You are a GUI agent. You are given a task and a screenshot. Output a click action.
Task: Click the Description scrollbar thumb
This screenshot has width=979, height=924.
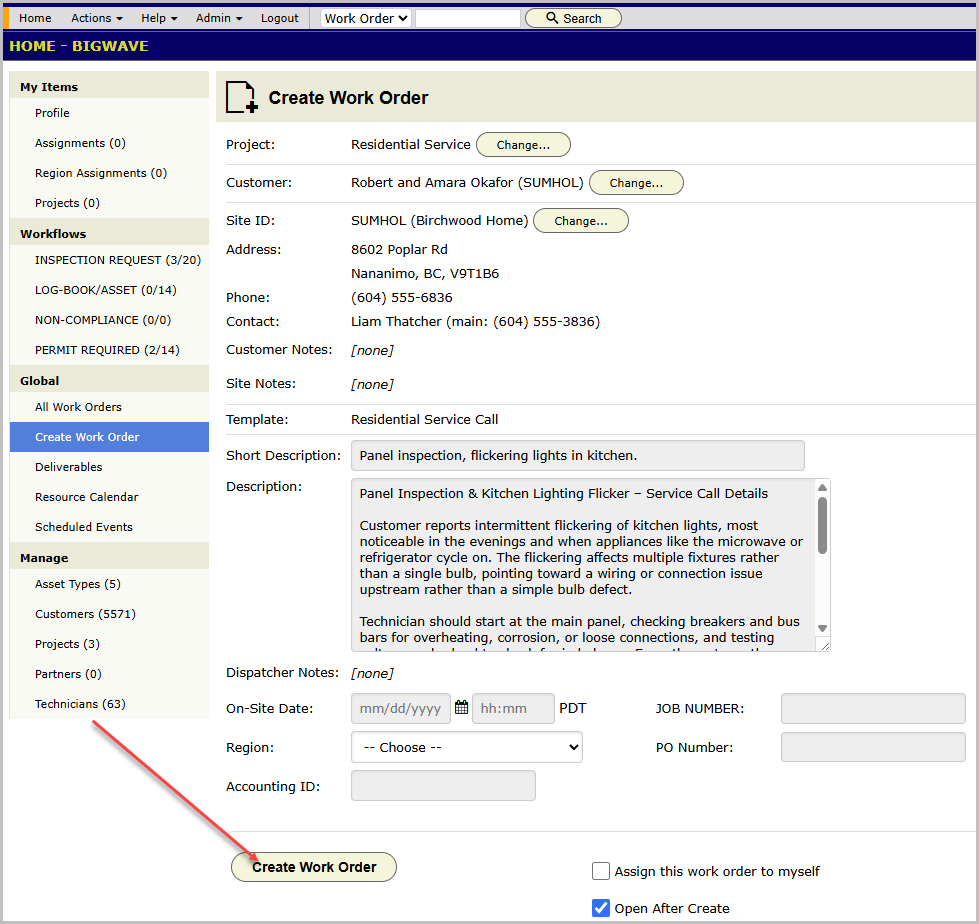pos(822,525)
